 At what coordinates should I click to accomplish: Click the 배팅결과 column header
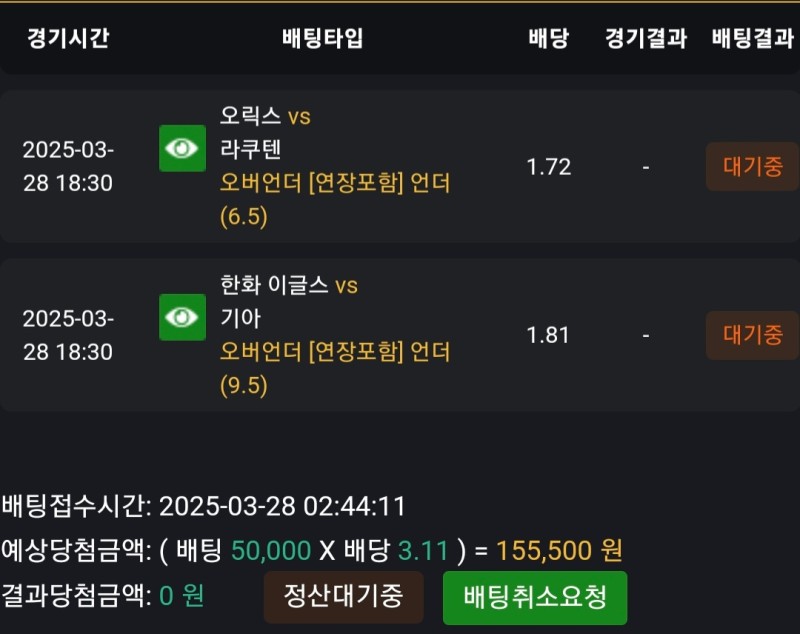click(752, 39)
